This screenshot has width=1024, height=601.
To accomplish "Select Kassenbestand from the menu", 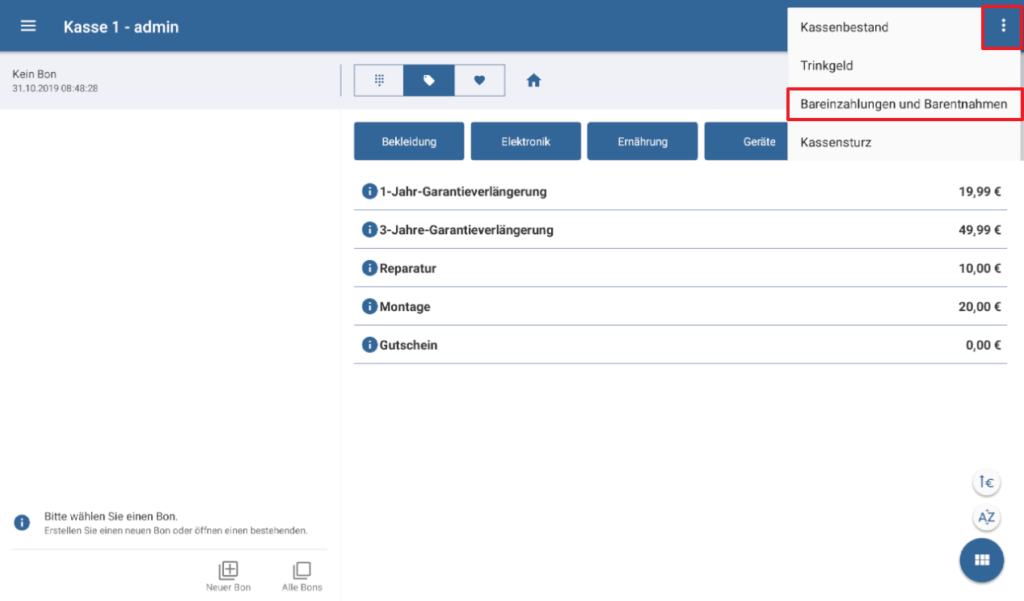I will (x=844, y=27).
